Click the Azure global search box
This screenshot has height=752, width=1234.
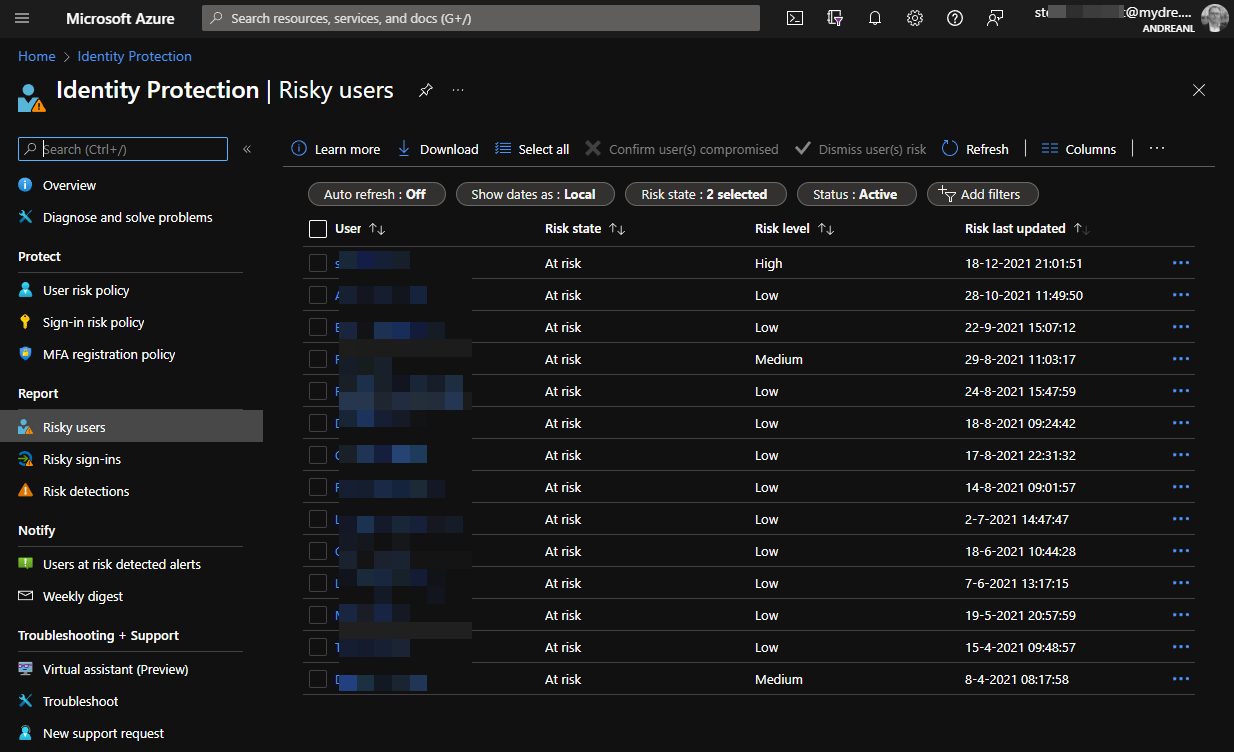click(480, 18)
